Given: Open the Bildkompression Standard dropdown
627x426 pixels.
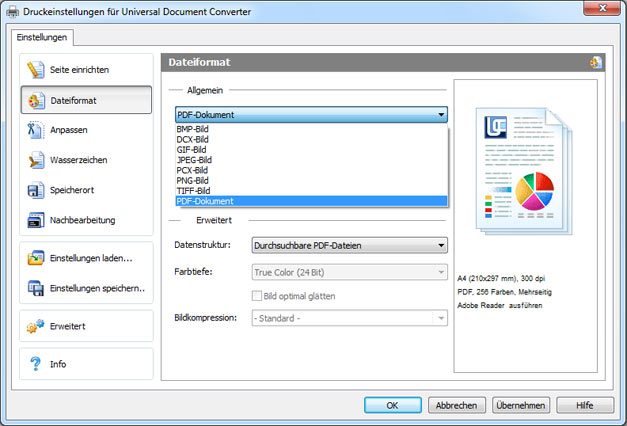Looking at the screenshot, I should (x=349, y=318).
